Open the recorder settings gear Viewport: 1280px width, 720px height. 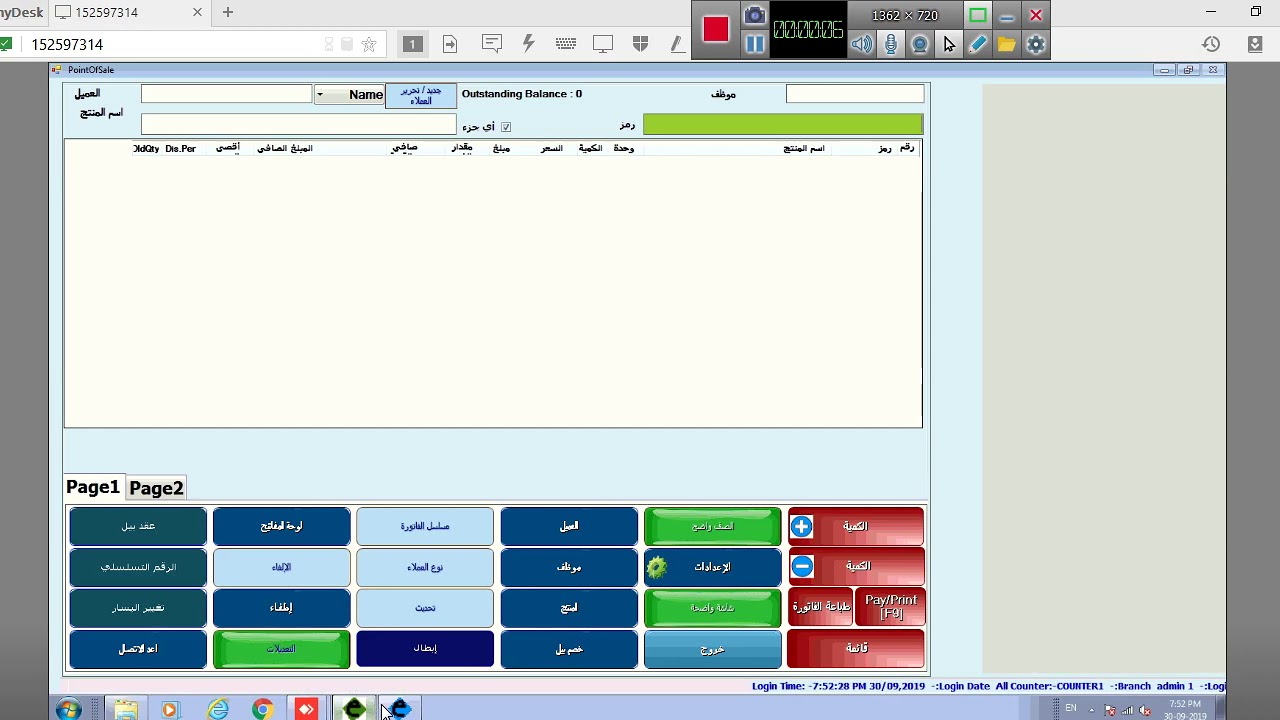pyautogui.click(x=1035, y=44)
